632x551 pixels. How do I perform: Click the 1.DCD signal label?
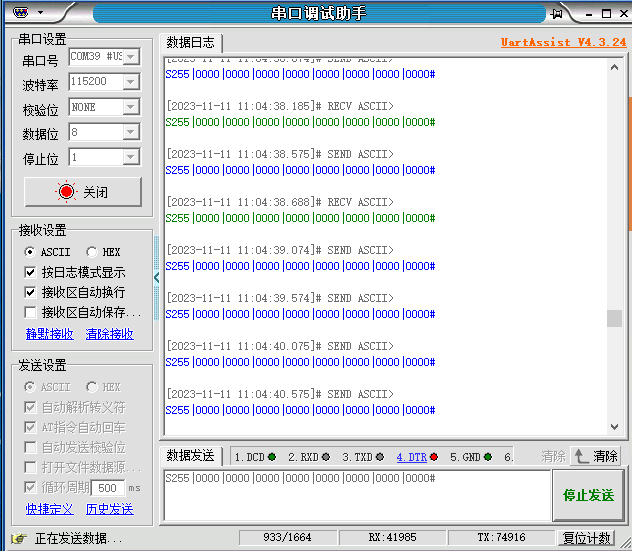point(249,457)
